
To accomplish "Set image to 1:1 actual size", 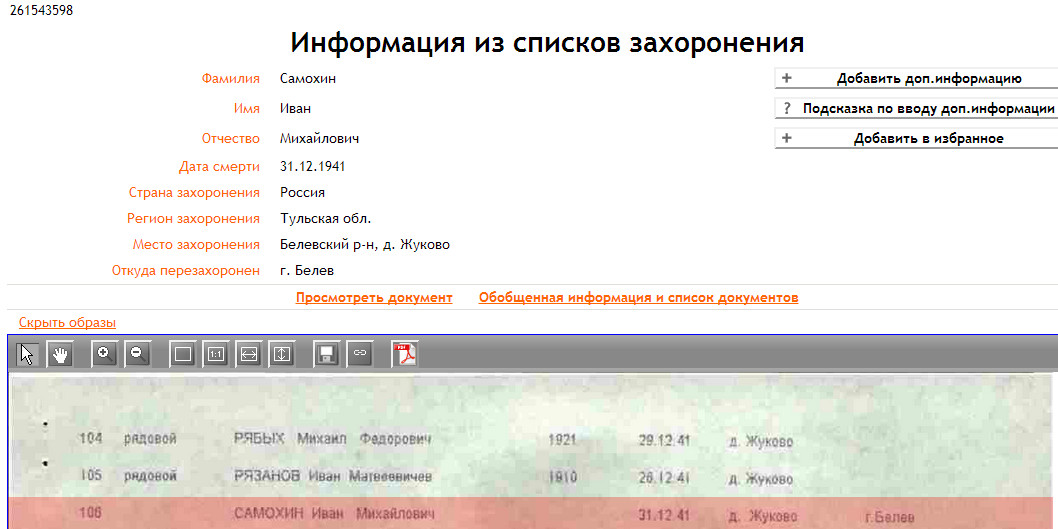I will click(x=215, y=354).
